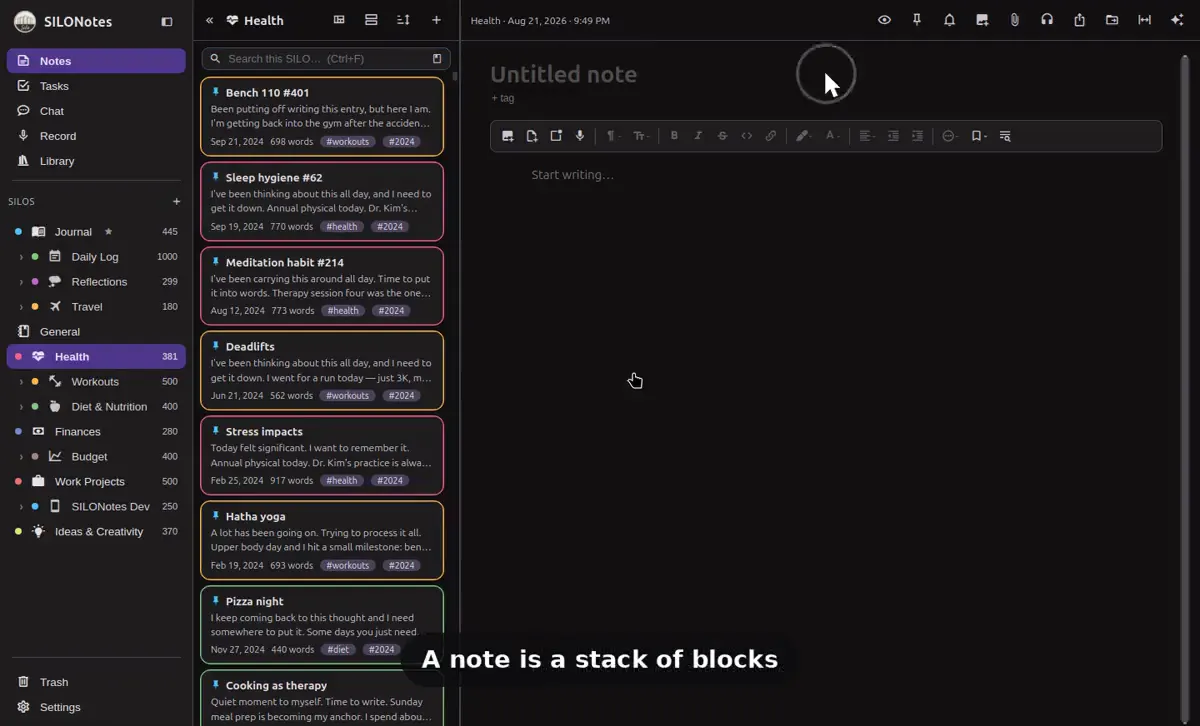Image resolution: width=1200 pixels, height=726 pixels.
Task: Increase indent in editor toolbar
Action: coord(917,136)
